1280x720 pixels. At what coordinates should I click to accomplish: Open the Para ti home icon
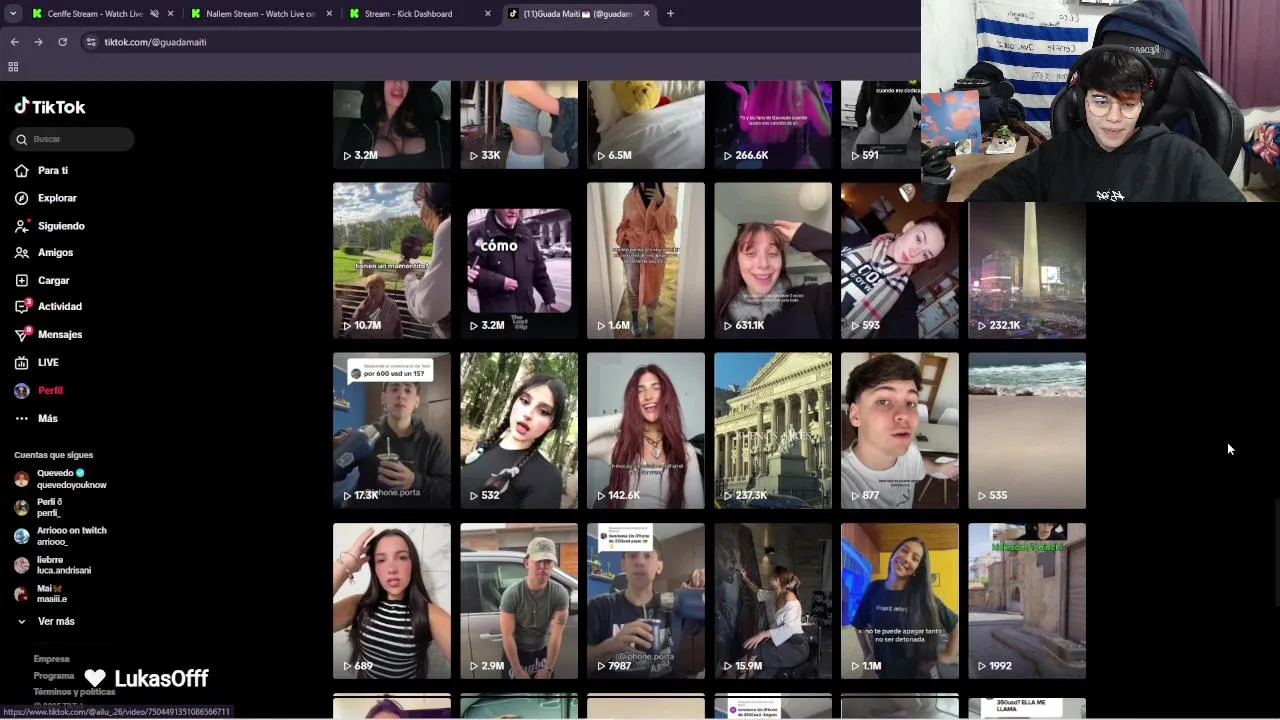22,171
